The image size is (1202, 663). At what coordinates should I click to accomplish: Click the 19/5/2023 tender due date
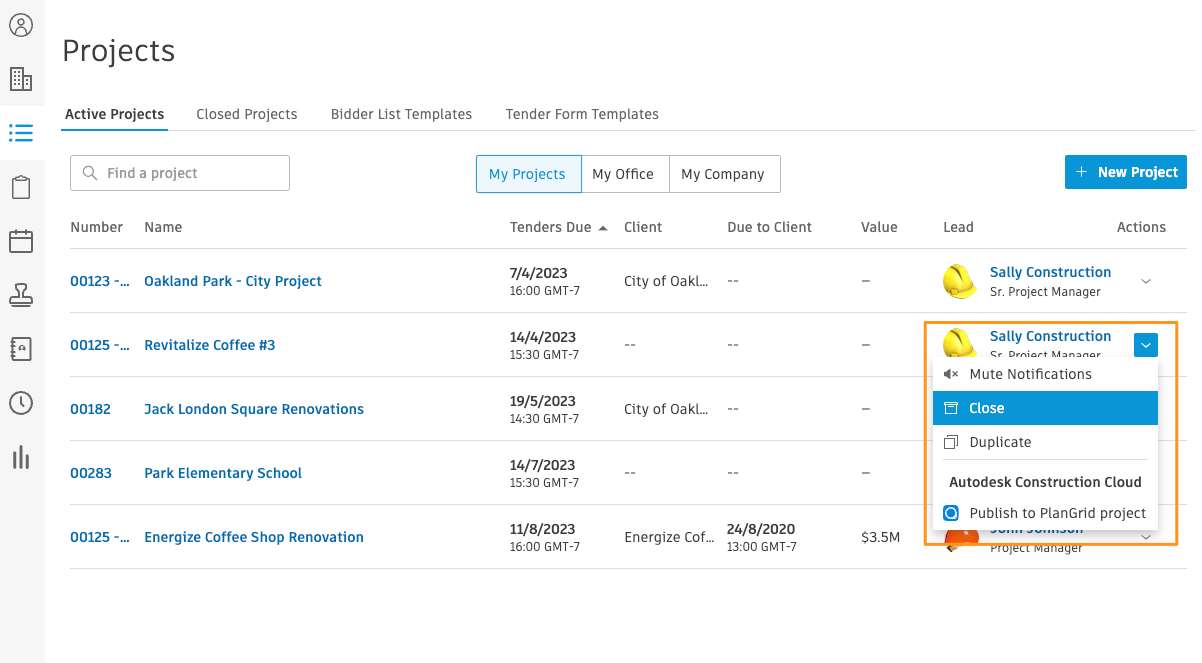[543, 401]
